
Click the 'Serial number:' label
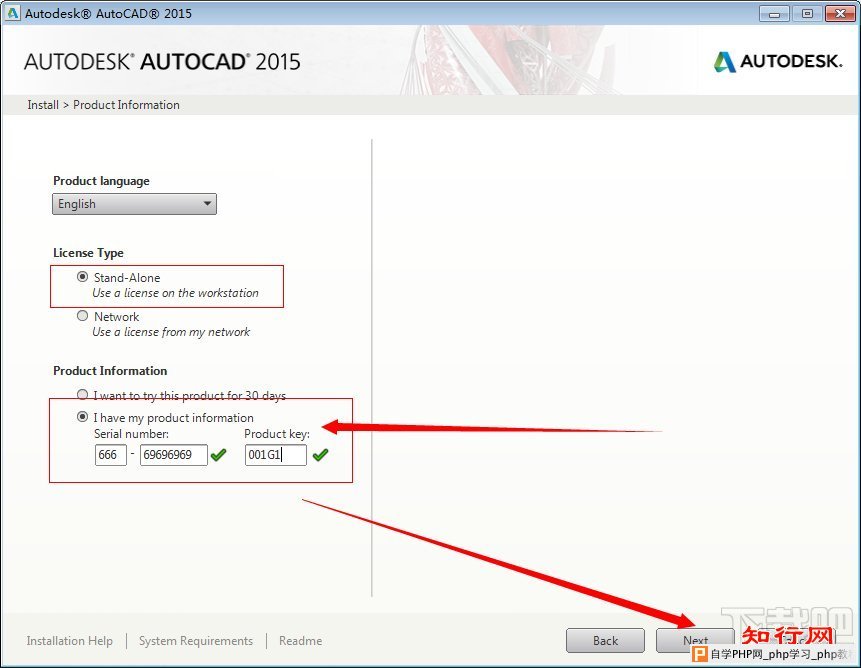tap(131, 434)
